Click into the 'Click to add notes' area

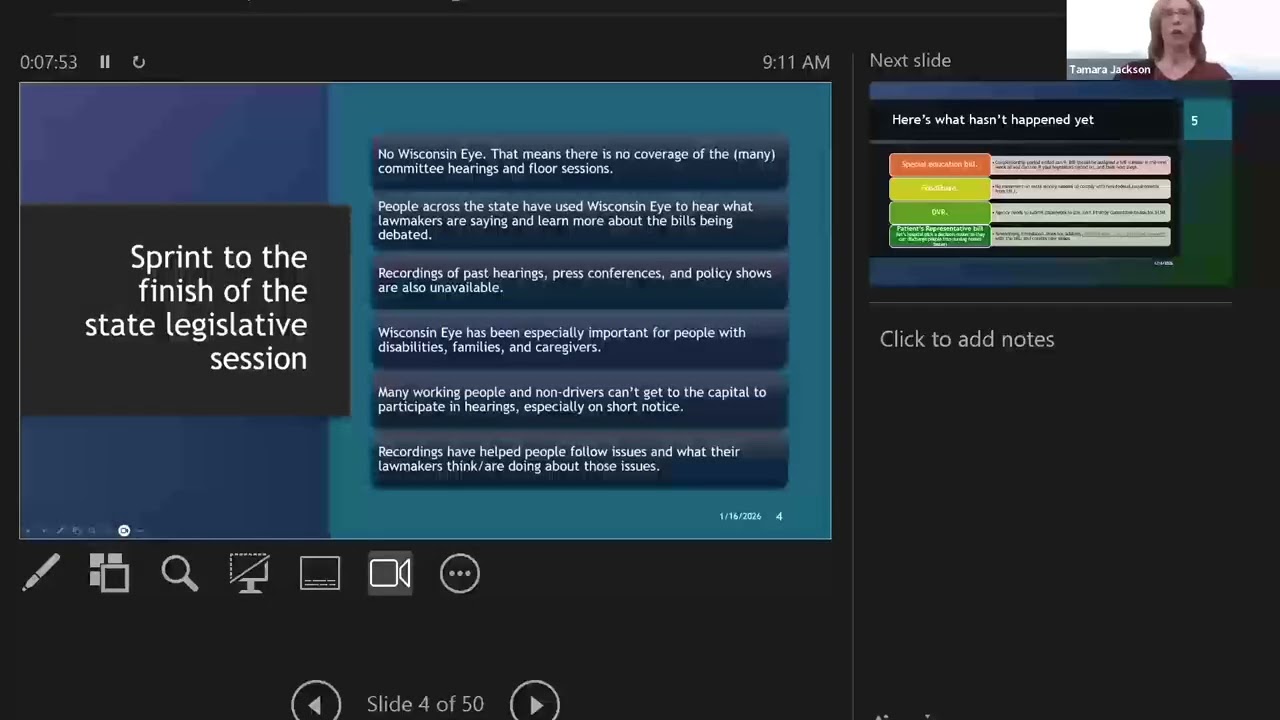967,339
